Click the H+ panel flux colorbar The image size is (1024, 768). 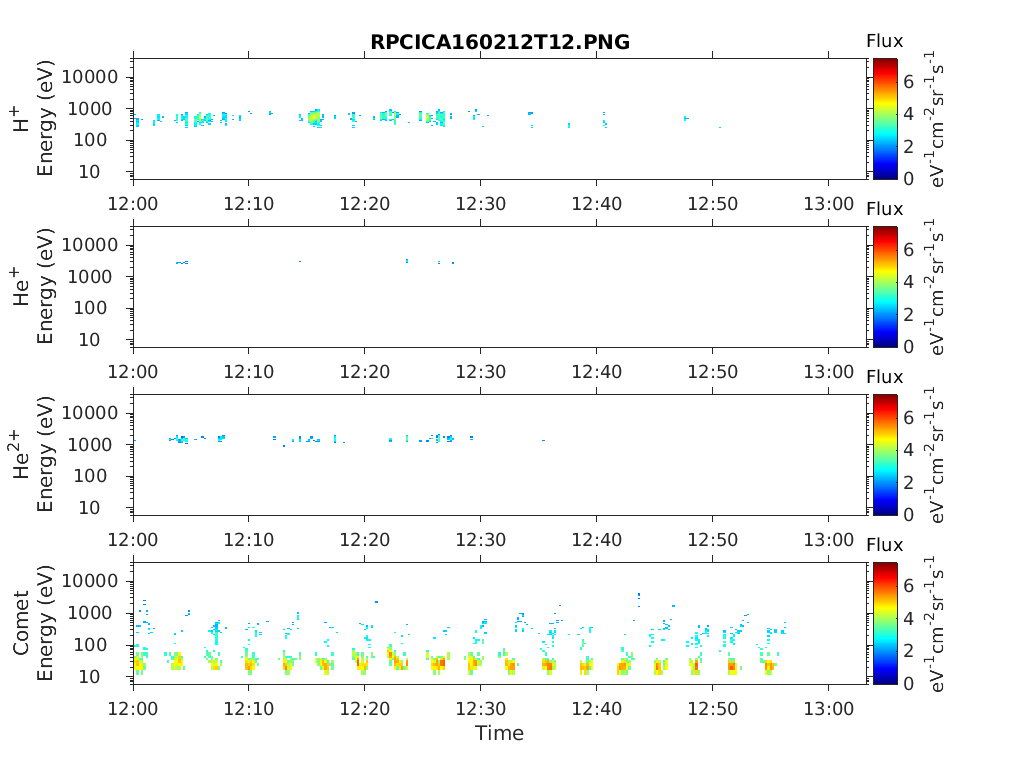885,118
